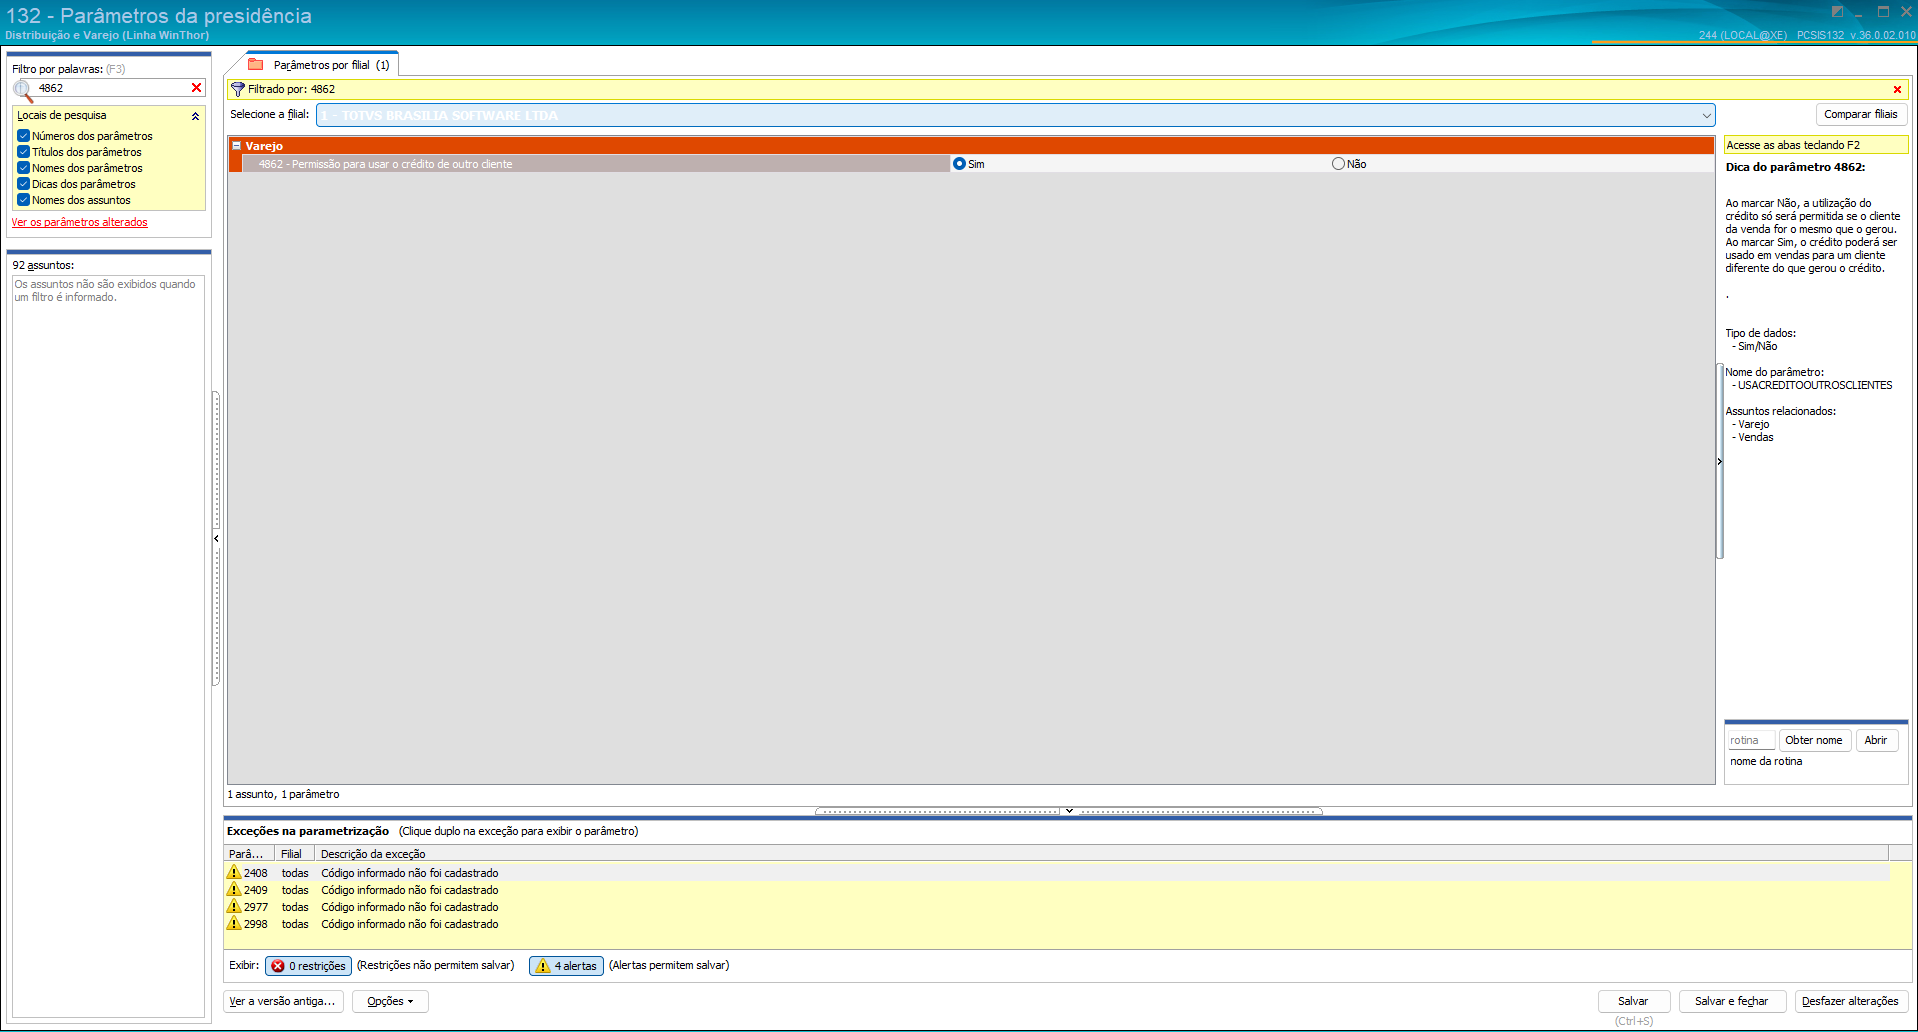The image size is (1918, 1032).
Task: Click the 'Parâ...' column header
Action: coord(248,854)
